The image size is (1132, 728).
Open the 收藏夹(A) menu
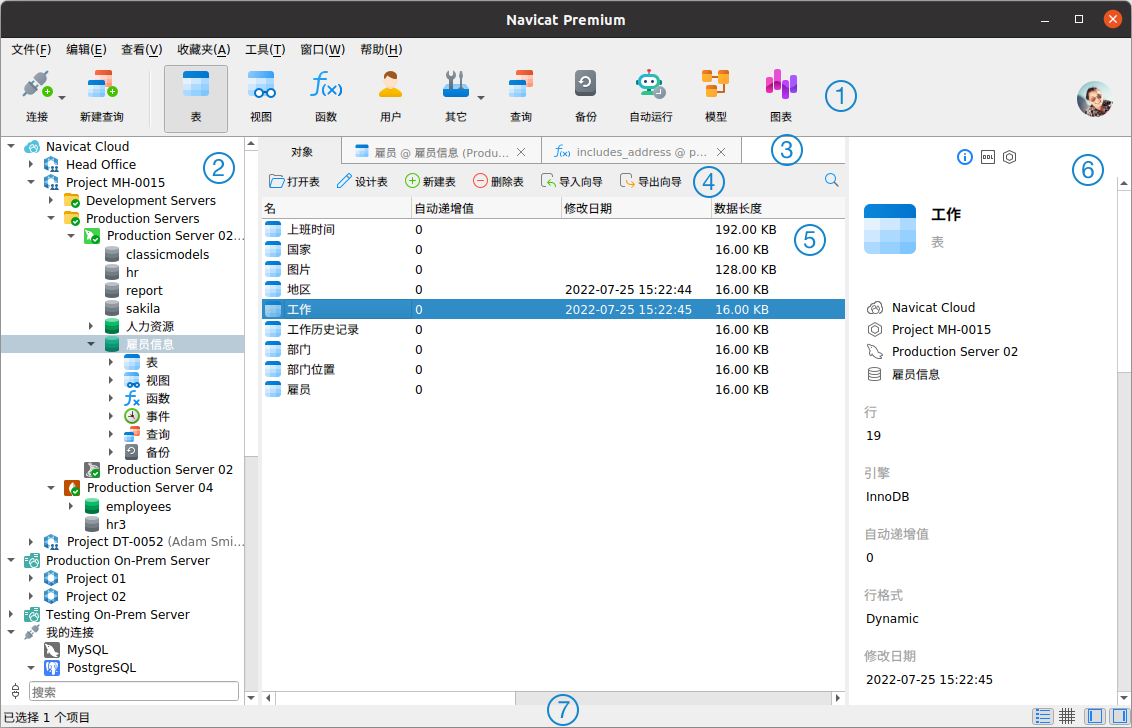coord(204,50)
